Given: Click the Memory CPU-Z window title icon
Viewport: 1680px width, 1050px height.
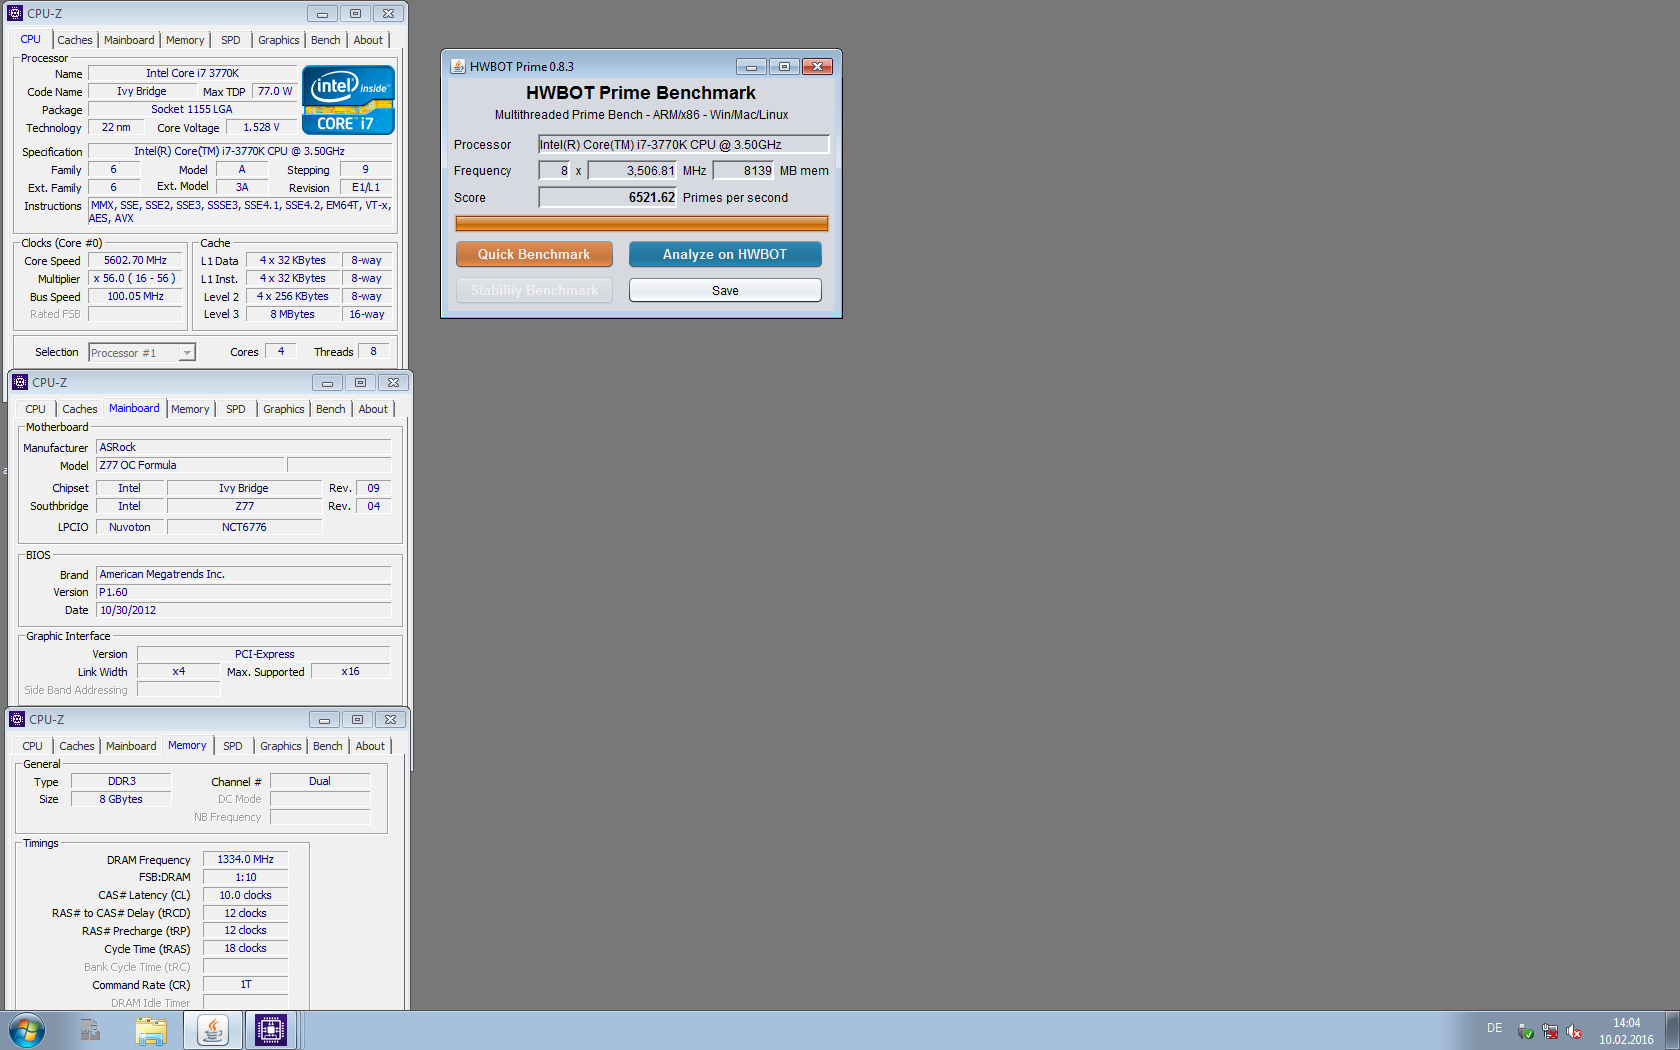Looking at the screenshot, I should (x=17, y=719).
